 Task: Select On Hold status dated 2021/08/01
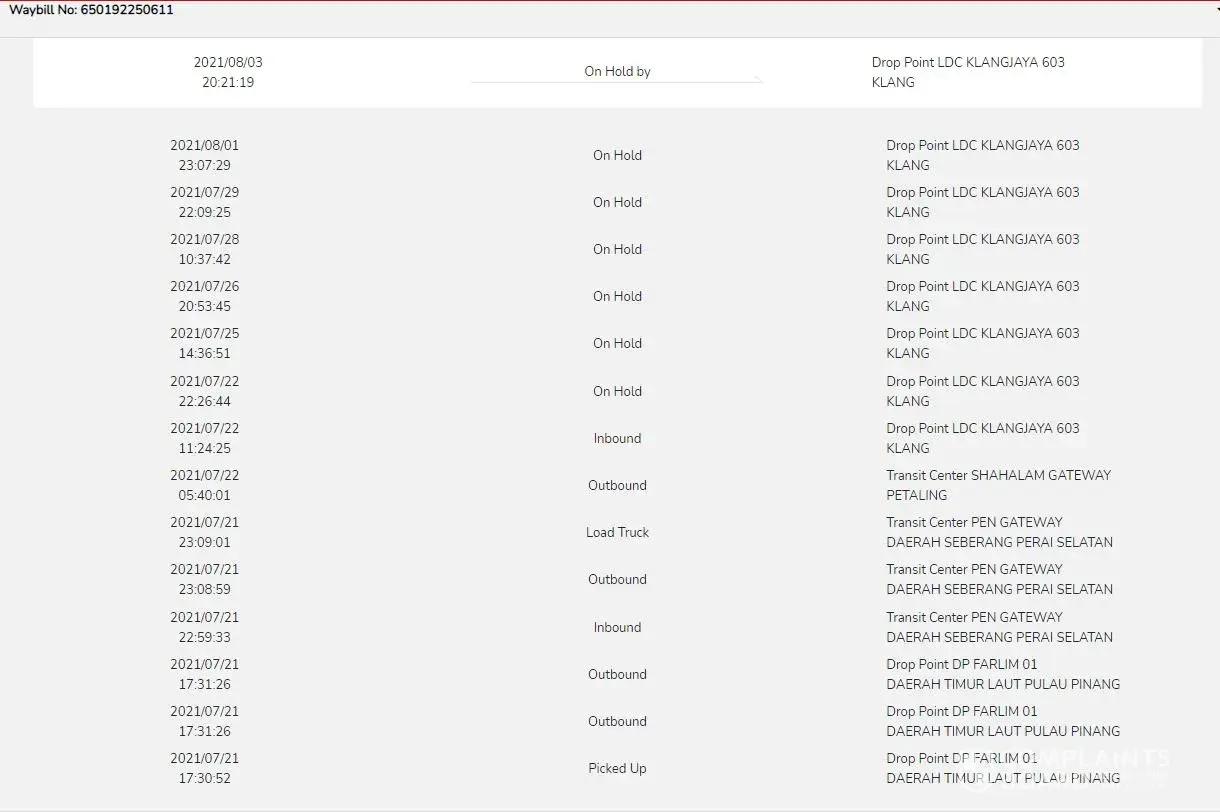pyautogui.click(x=617, y=155)
